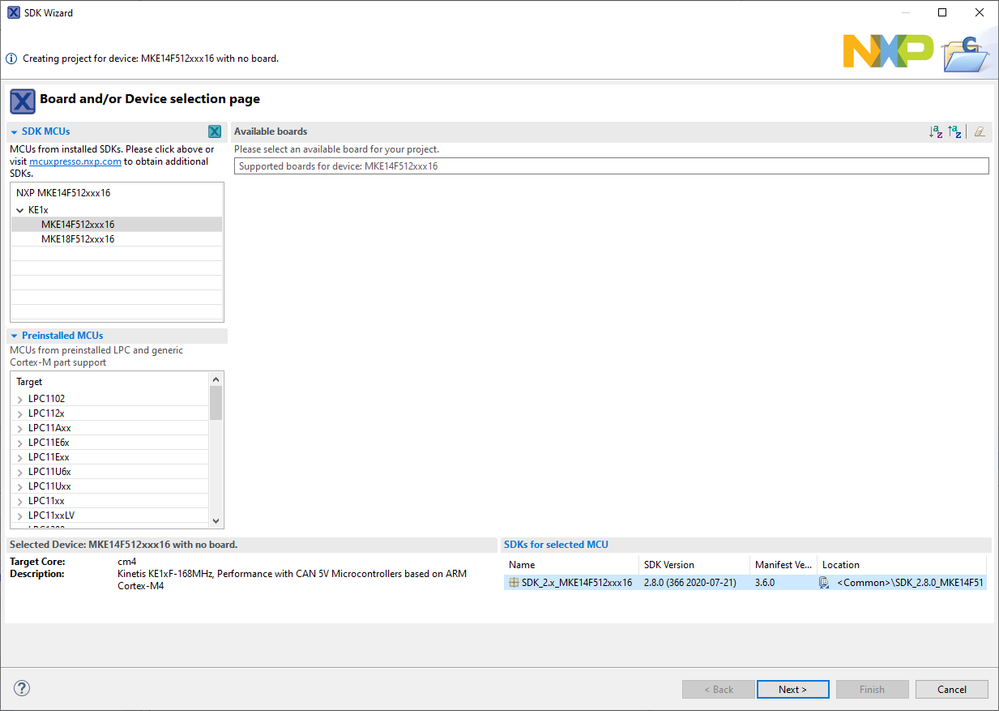999x711 pixels.
Task: Click the C project folder icon
Action: tap(967, 54)
